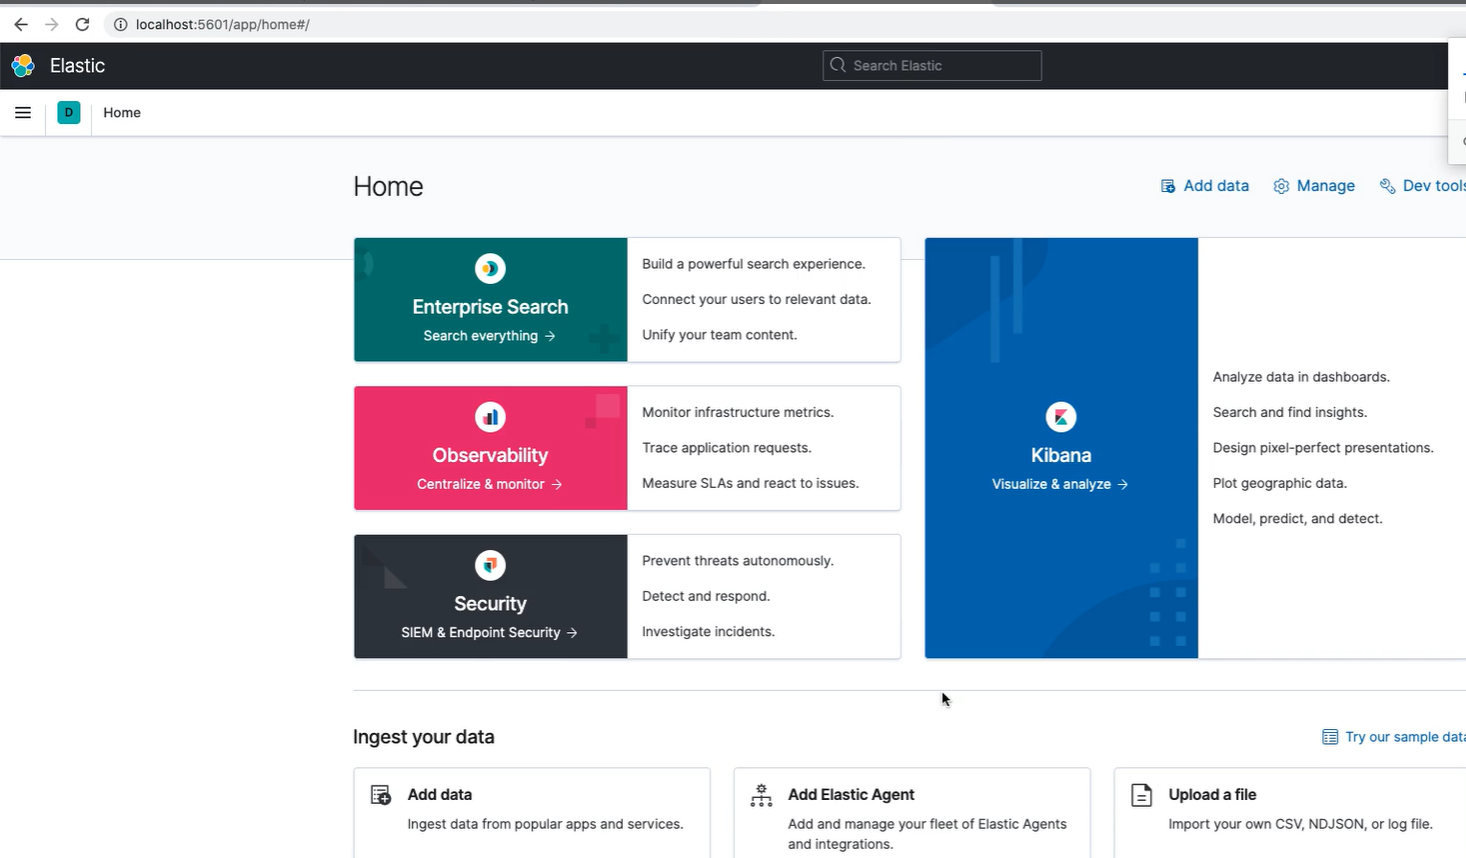Click 'Detect and respond.' text
1466x858 pixels.
(706, 596)
